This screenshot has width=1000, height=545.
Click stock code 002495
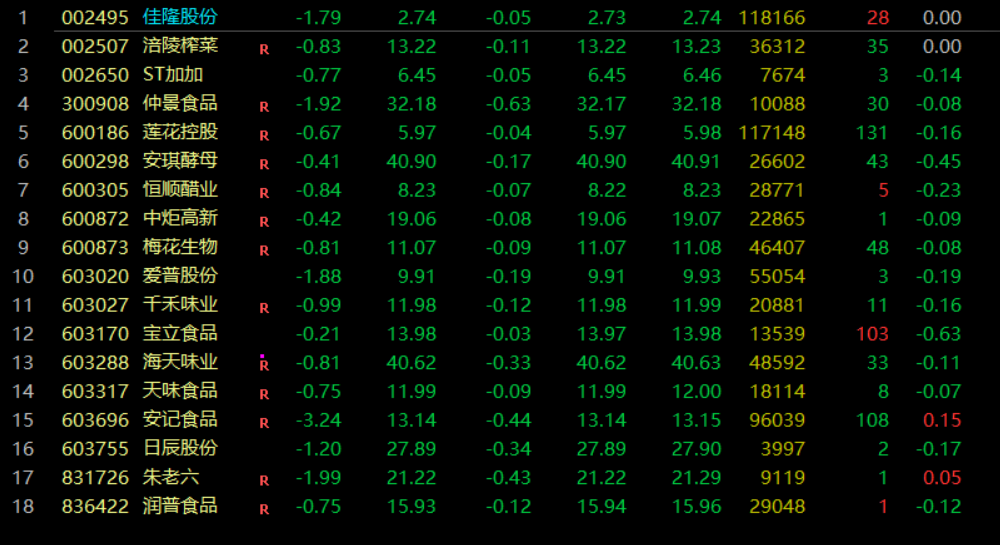point(95,17)
